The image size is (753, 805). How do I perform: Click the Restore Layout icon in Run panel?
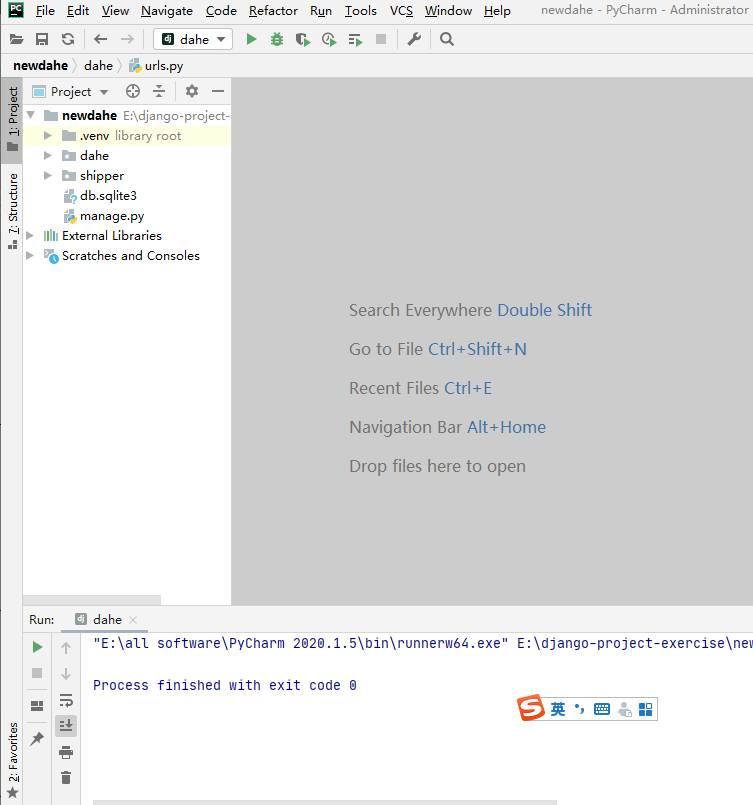pos(37,706)
